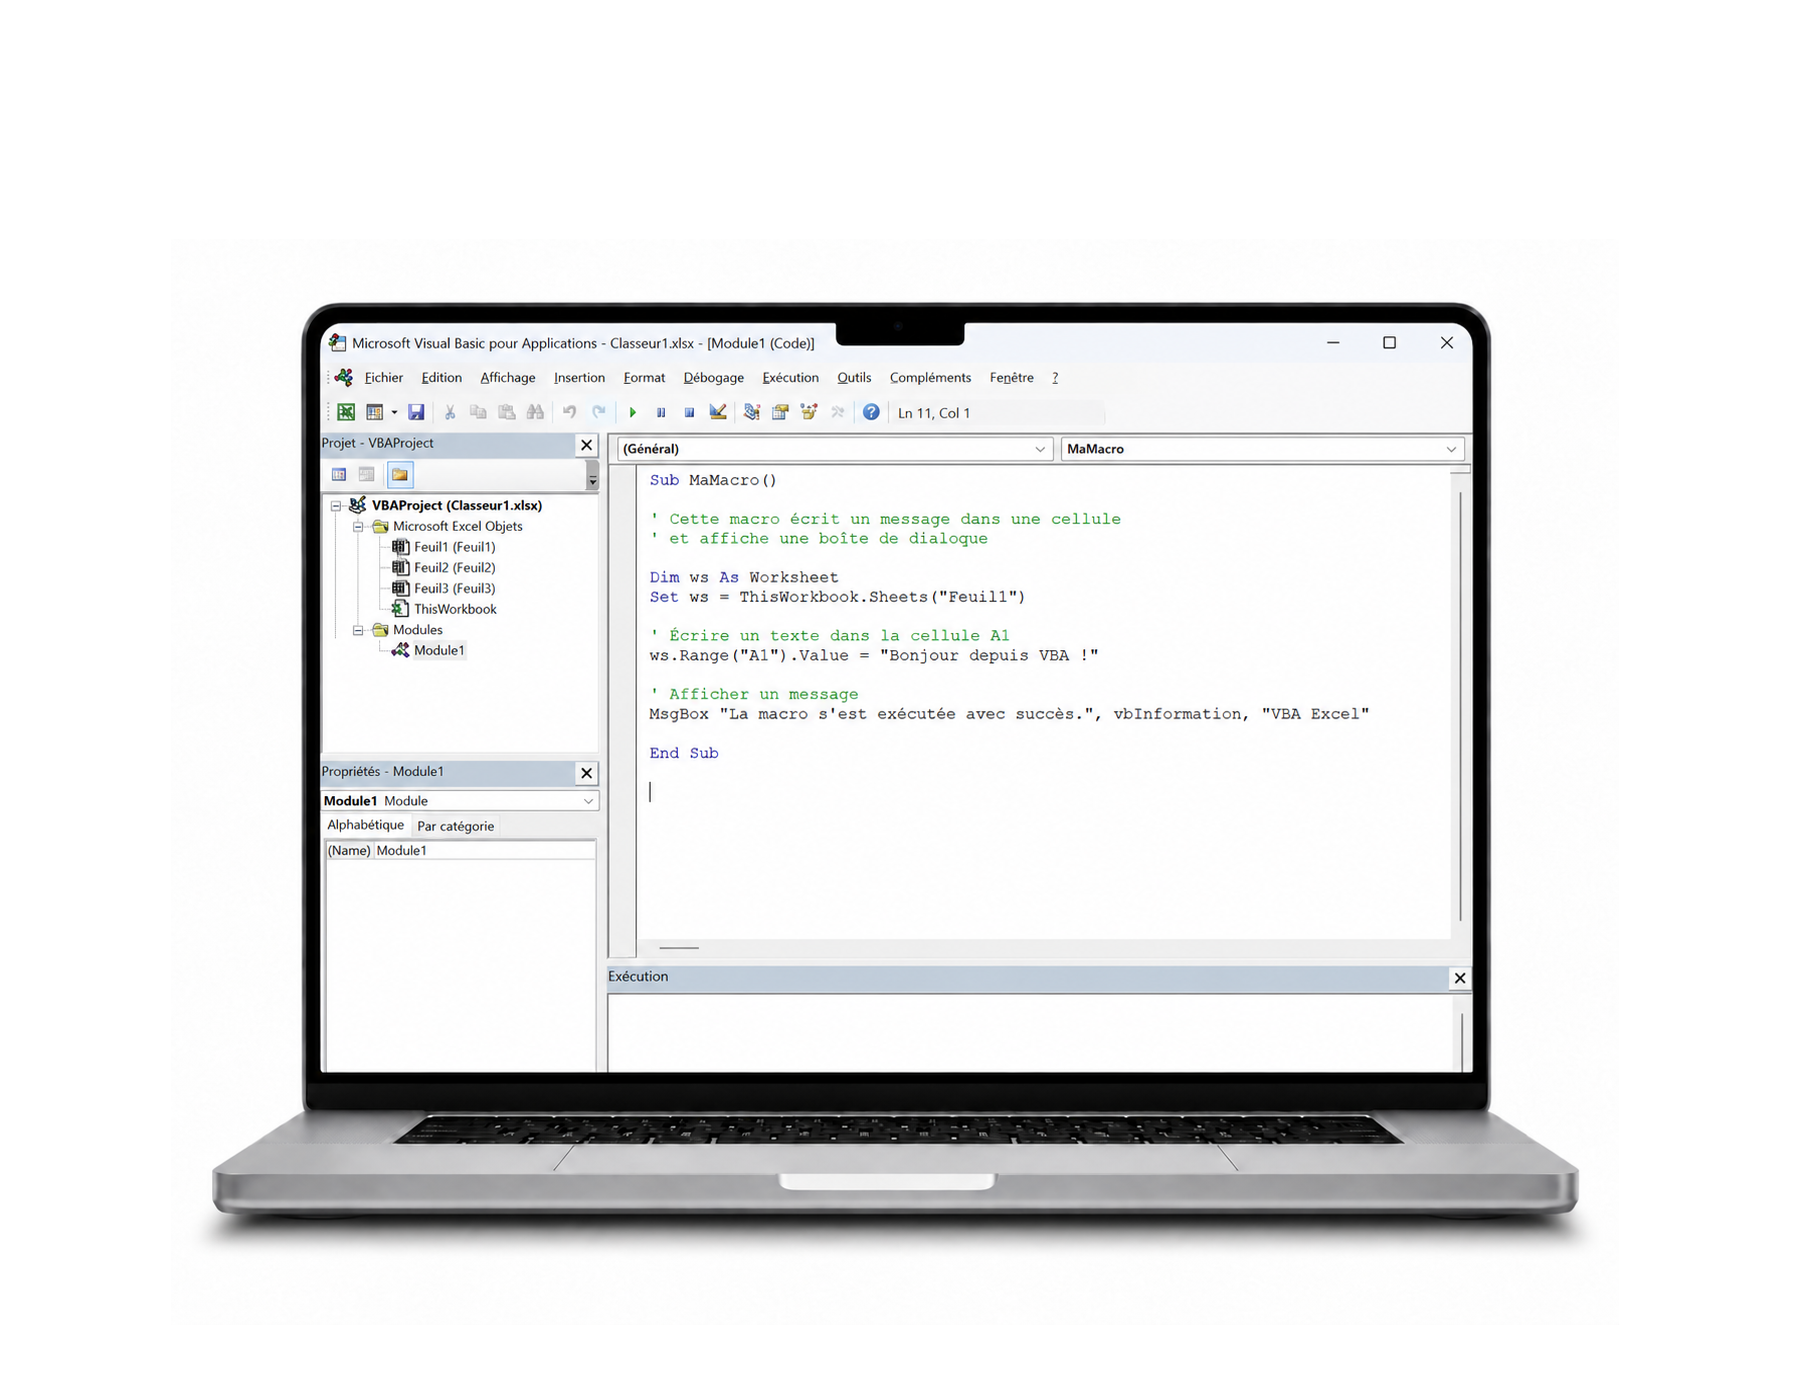Screen dimensions: 1799x1400
Task: Run the macro with the green play button
Action: [x=633, y=412]
